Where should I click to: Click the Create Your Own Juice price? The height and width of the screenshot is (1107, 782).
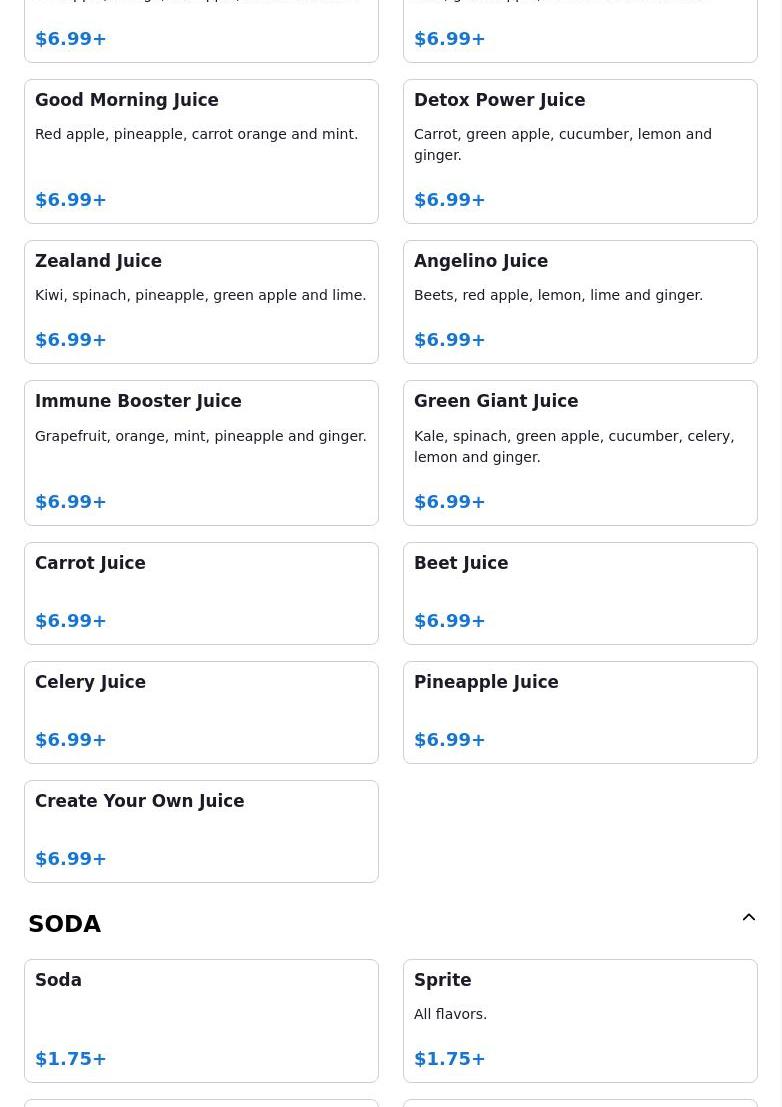point(71,858)
